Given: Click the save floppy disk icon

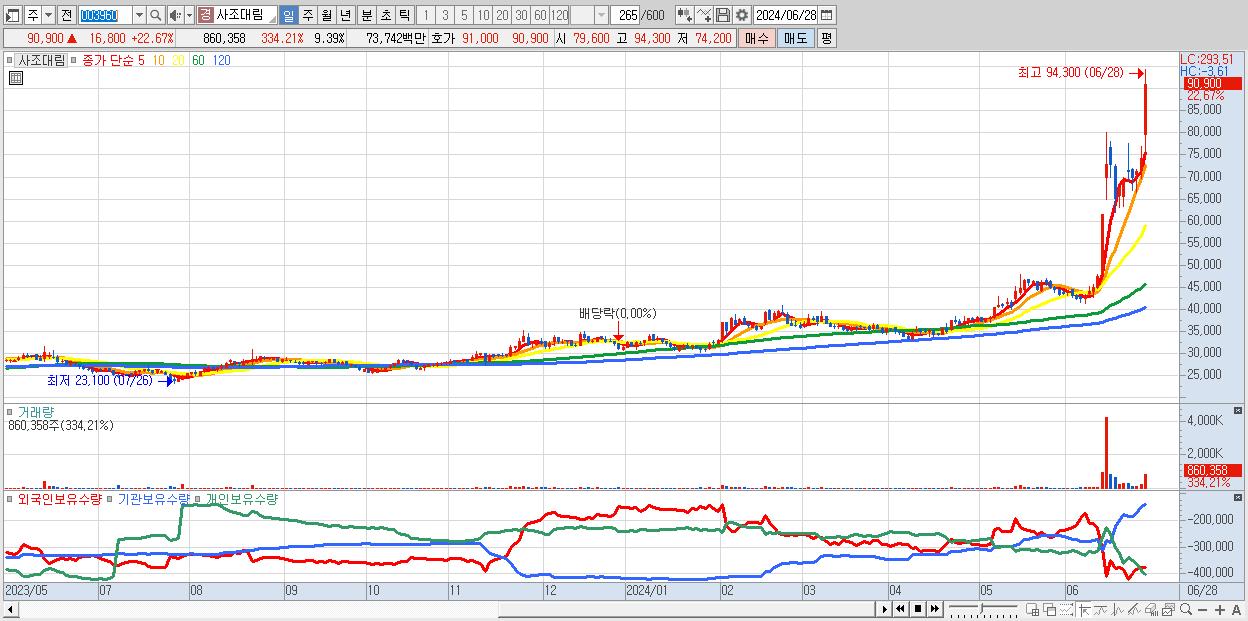Looking at the screenshot, I should click(x=723, y=15).
